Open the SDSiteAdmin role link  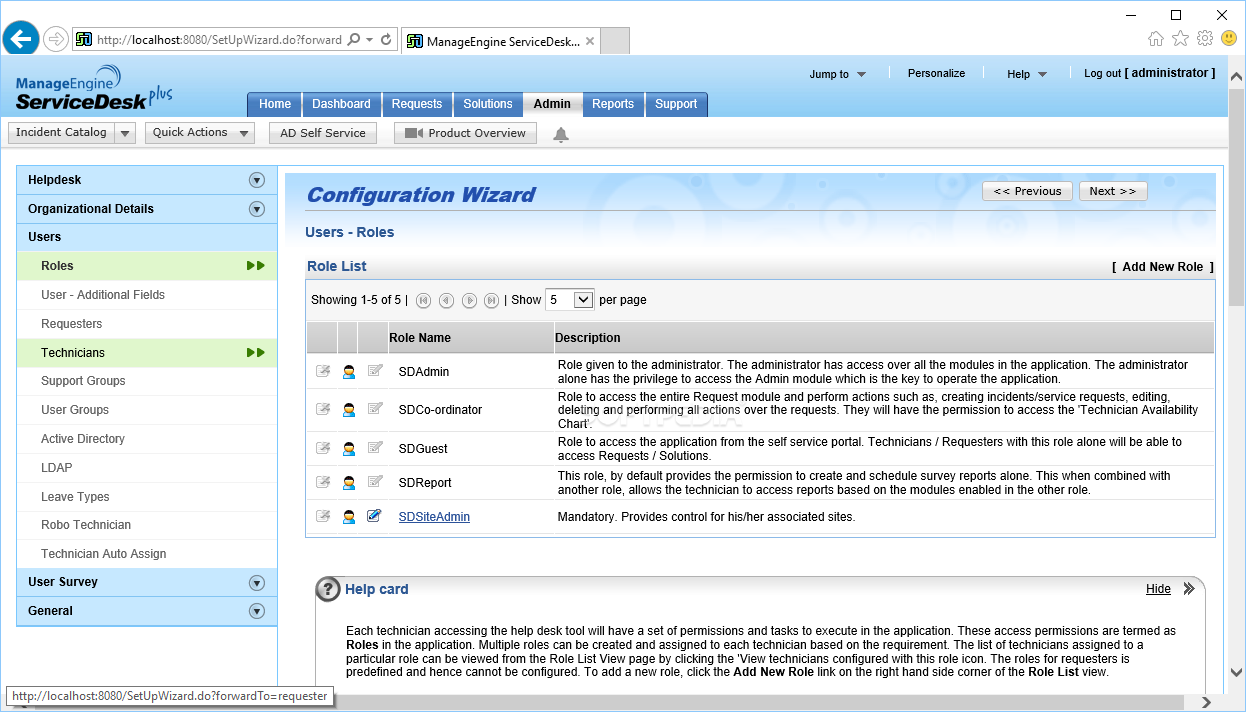[x=434, y=517]
